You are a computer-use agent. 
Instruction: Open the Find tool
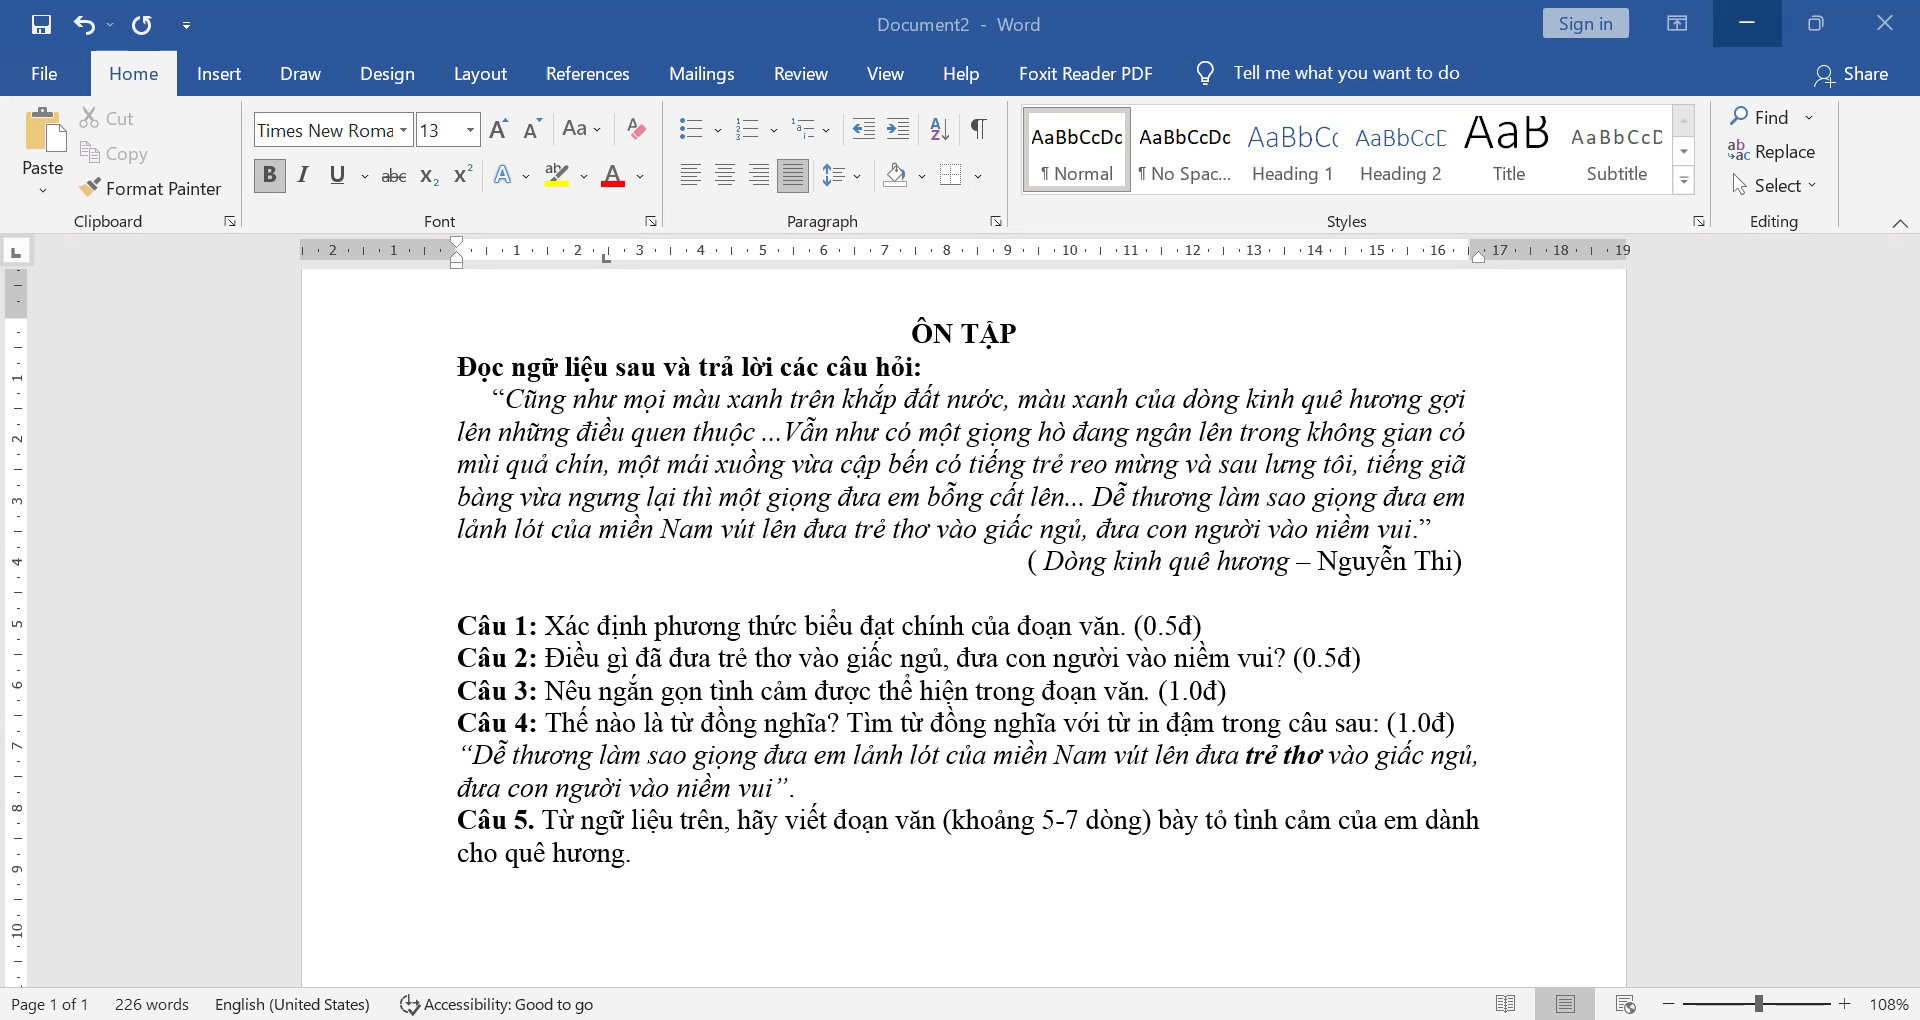pyautogui.click(x=1760, y=117)
